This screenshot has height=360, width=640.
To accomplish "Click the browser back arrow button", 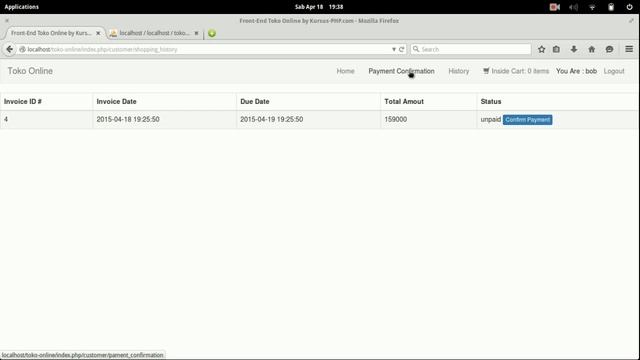I will 9,49.
